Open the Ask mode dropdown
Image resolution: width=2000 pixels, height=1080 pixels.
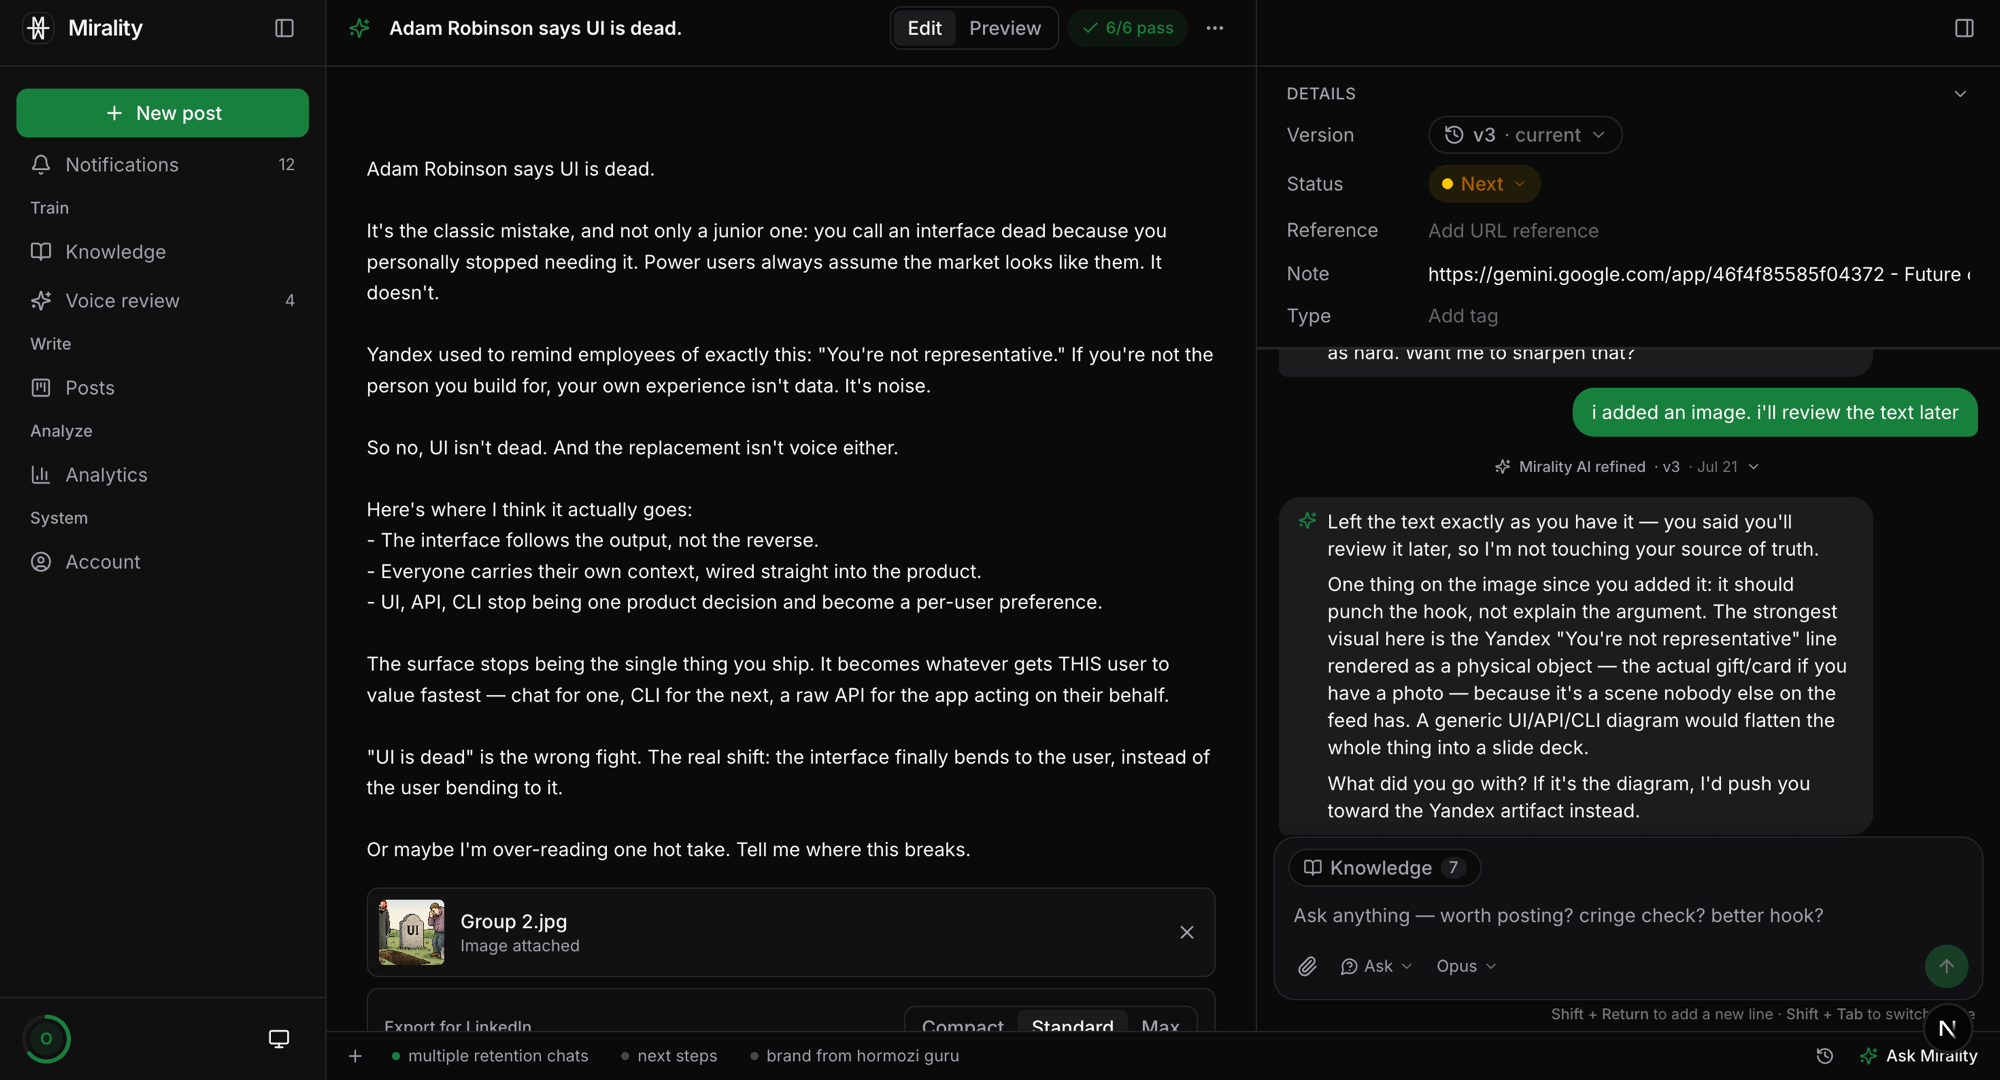point(1376,966)
